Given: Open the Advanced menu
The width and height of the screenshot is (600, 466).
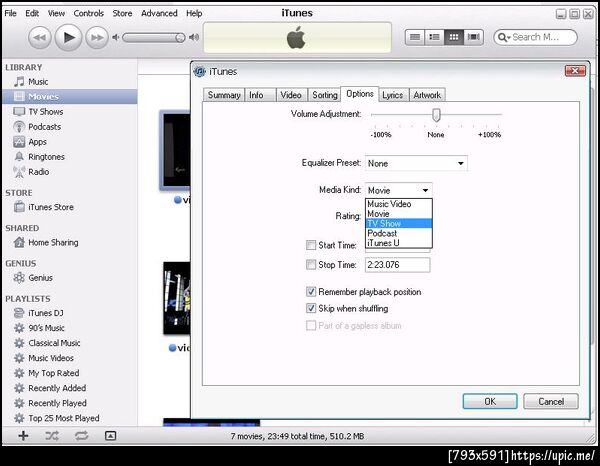Looking at the screenshot, I should click(159, 13).
